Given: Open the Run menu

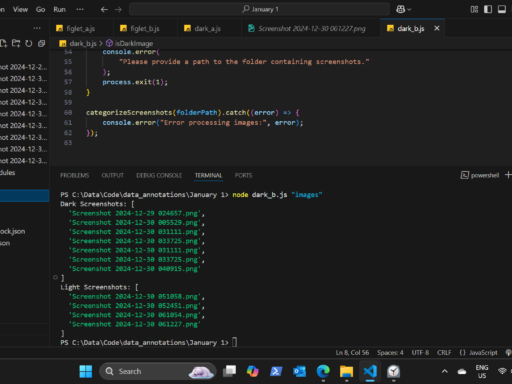Looking at the screenshot, I should [59, 9].
